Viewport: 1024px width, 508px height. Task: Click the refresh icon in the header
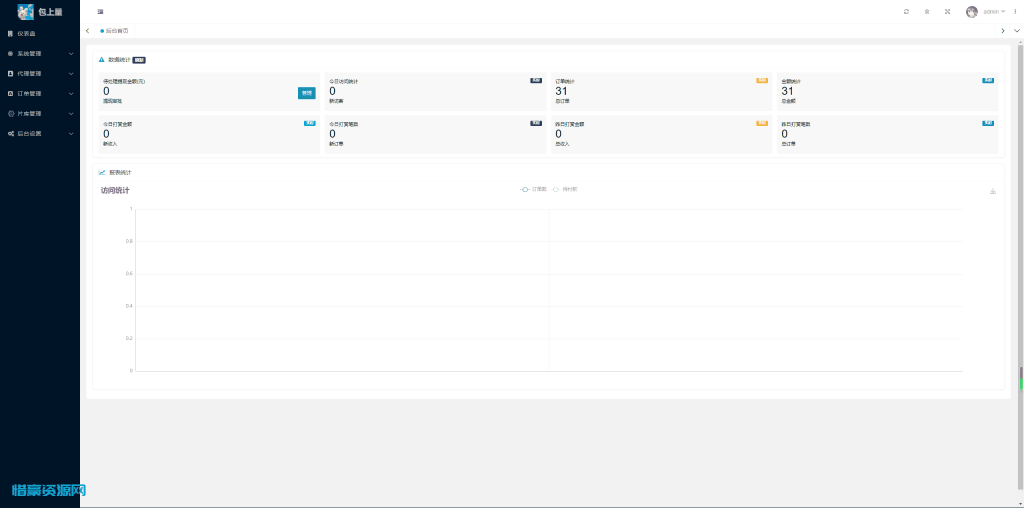(906, 11)
